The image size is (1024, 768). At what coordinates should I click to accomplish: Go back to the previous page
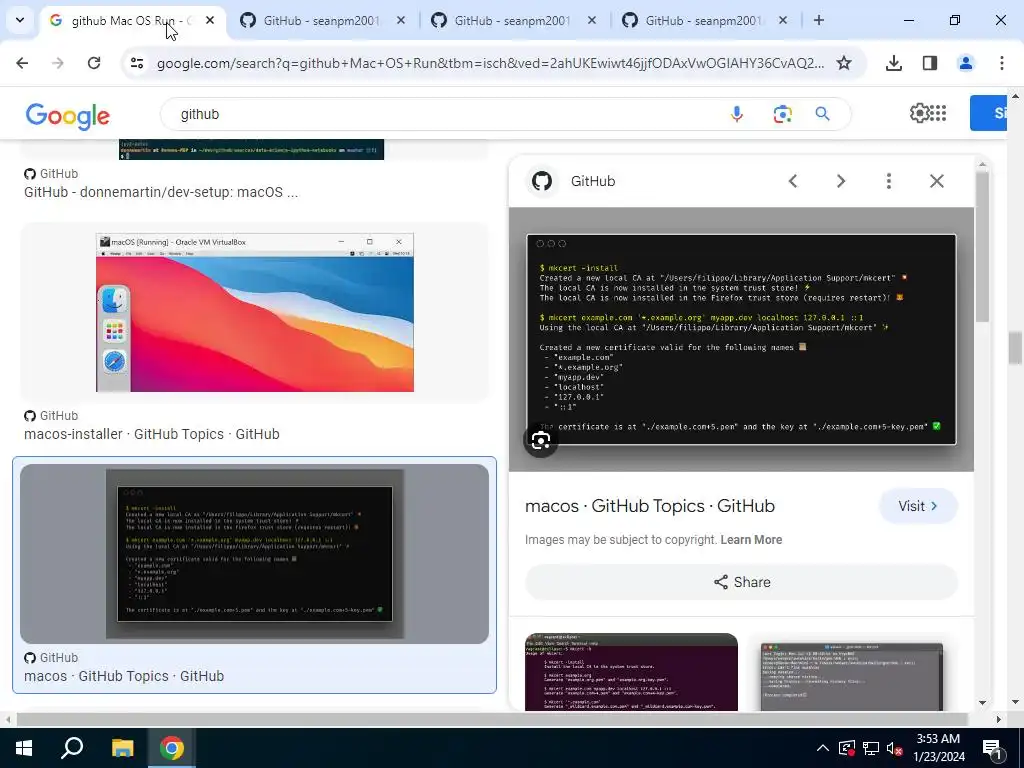(22, 63)
